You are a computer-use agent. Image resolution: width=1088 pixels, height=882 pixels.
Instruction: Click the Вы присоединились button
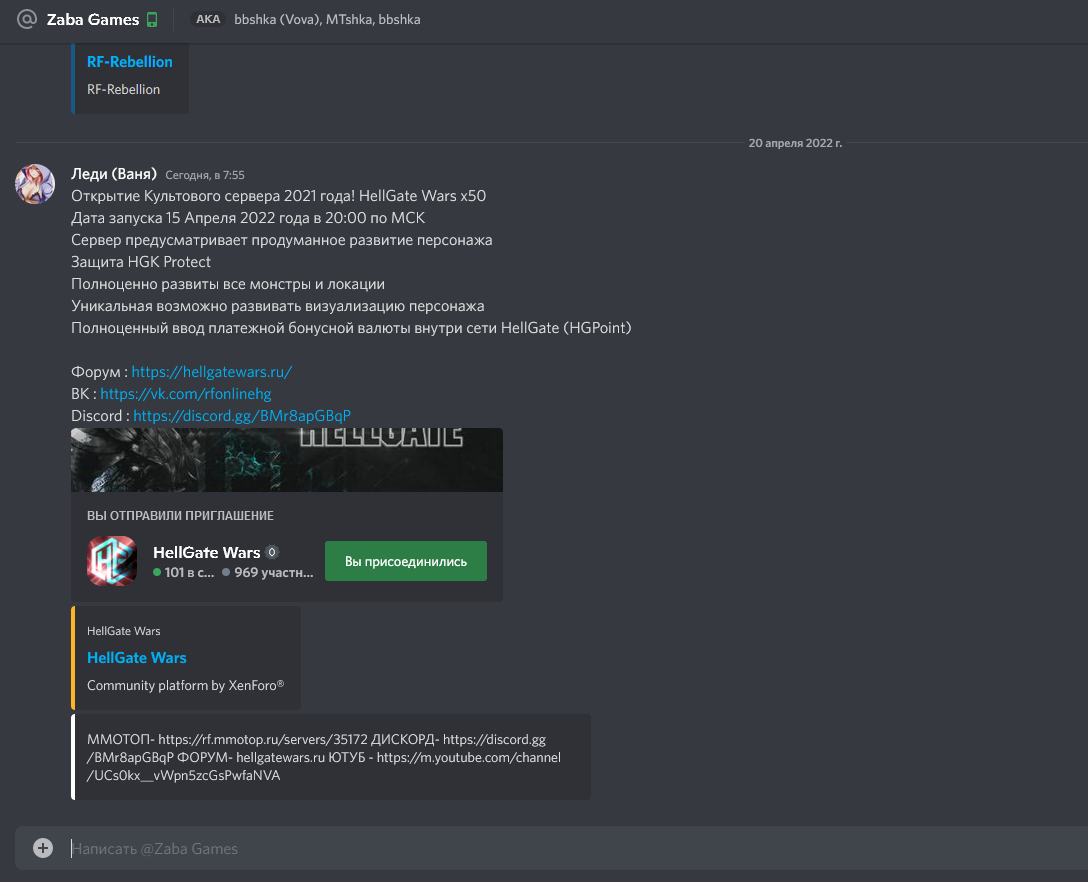[406, 561]
